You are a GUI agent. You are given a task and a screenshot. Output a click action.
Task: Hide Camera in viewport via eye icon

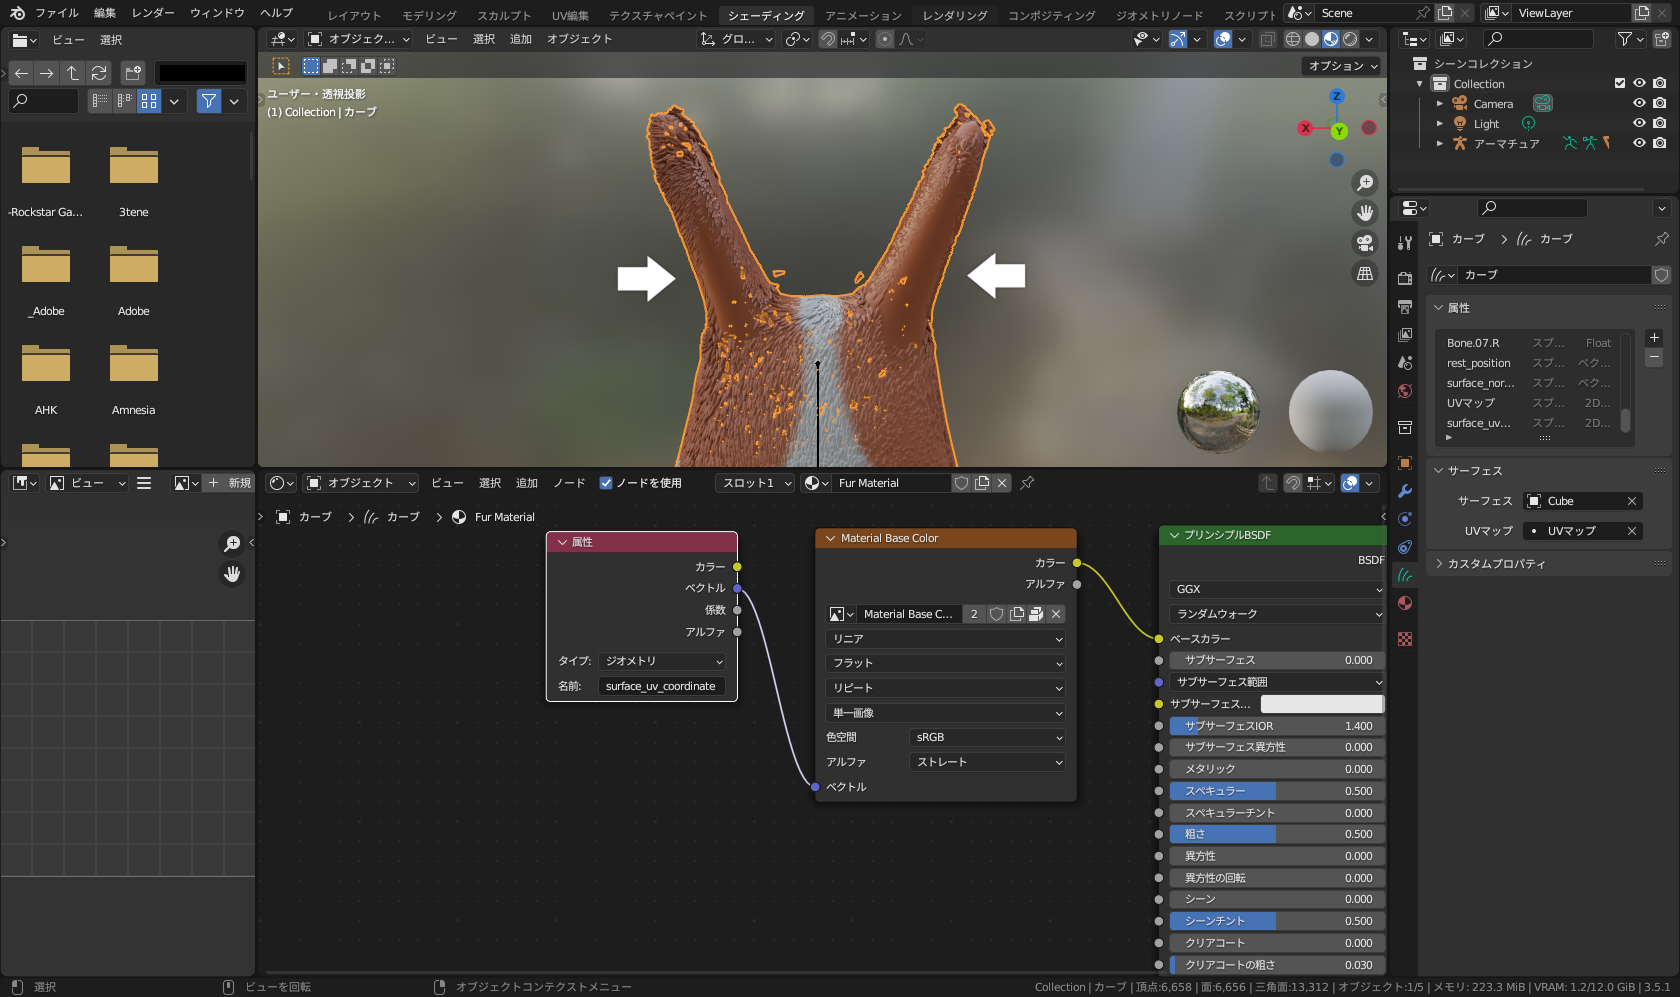coord(1639,104)
